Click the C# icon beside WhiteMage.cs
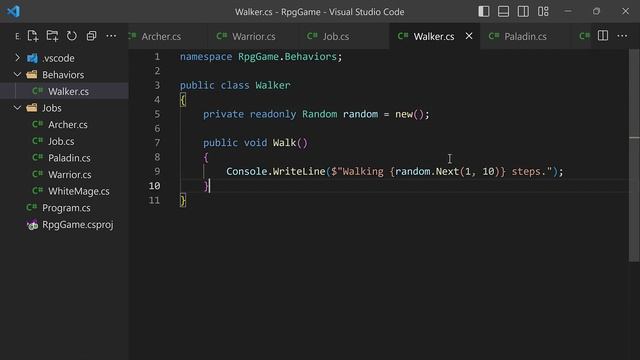640x360 pixels. pos(38,191)
